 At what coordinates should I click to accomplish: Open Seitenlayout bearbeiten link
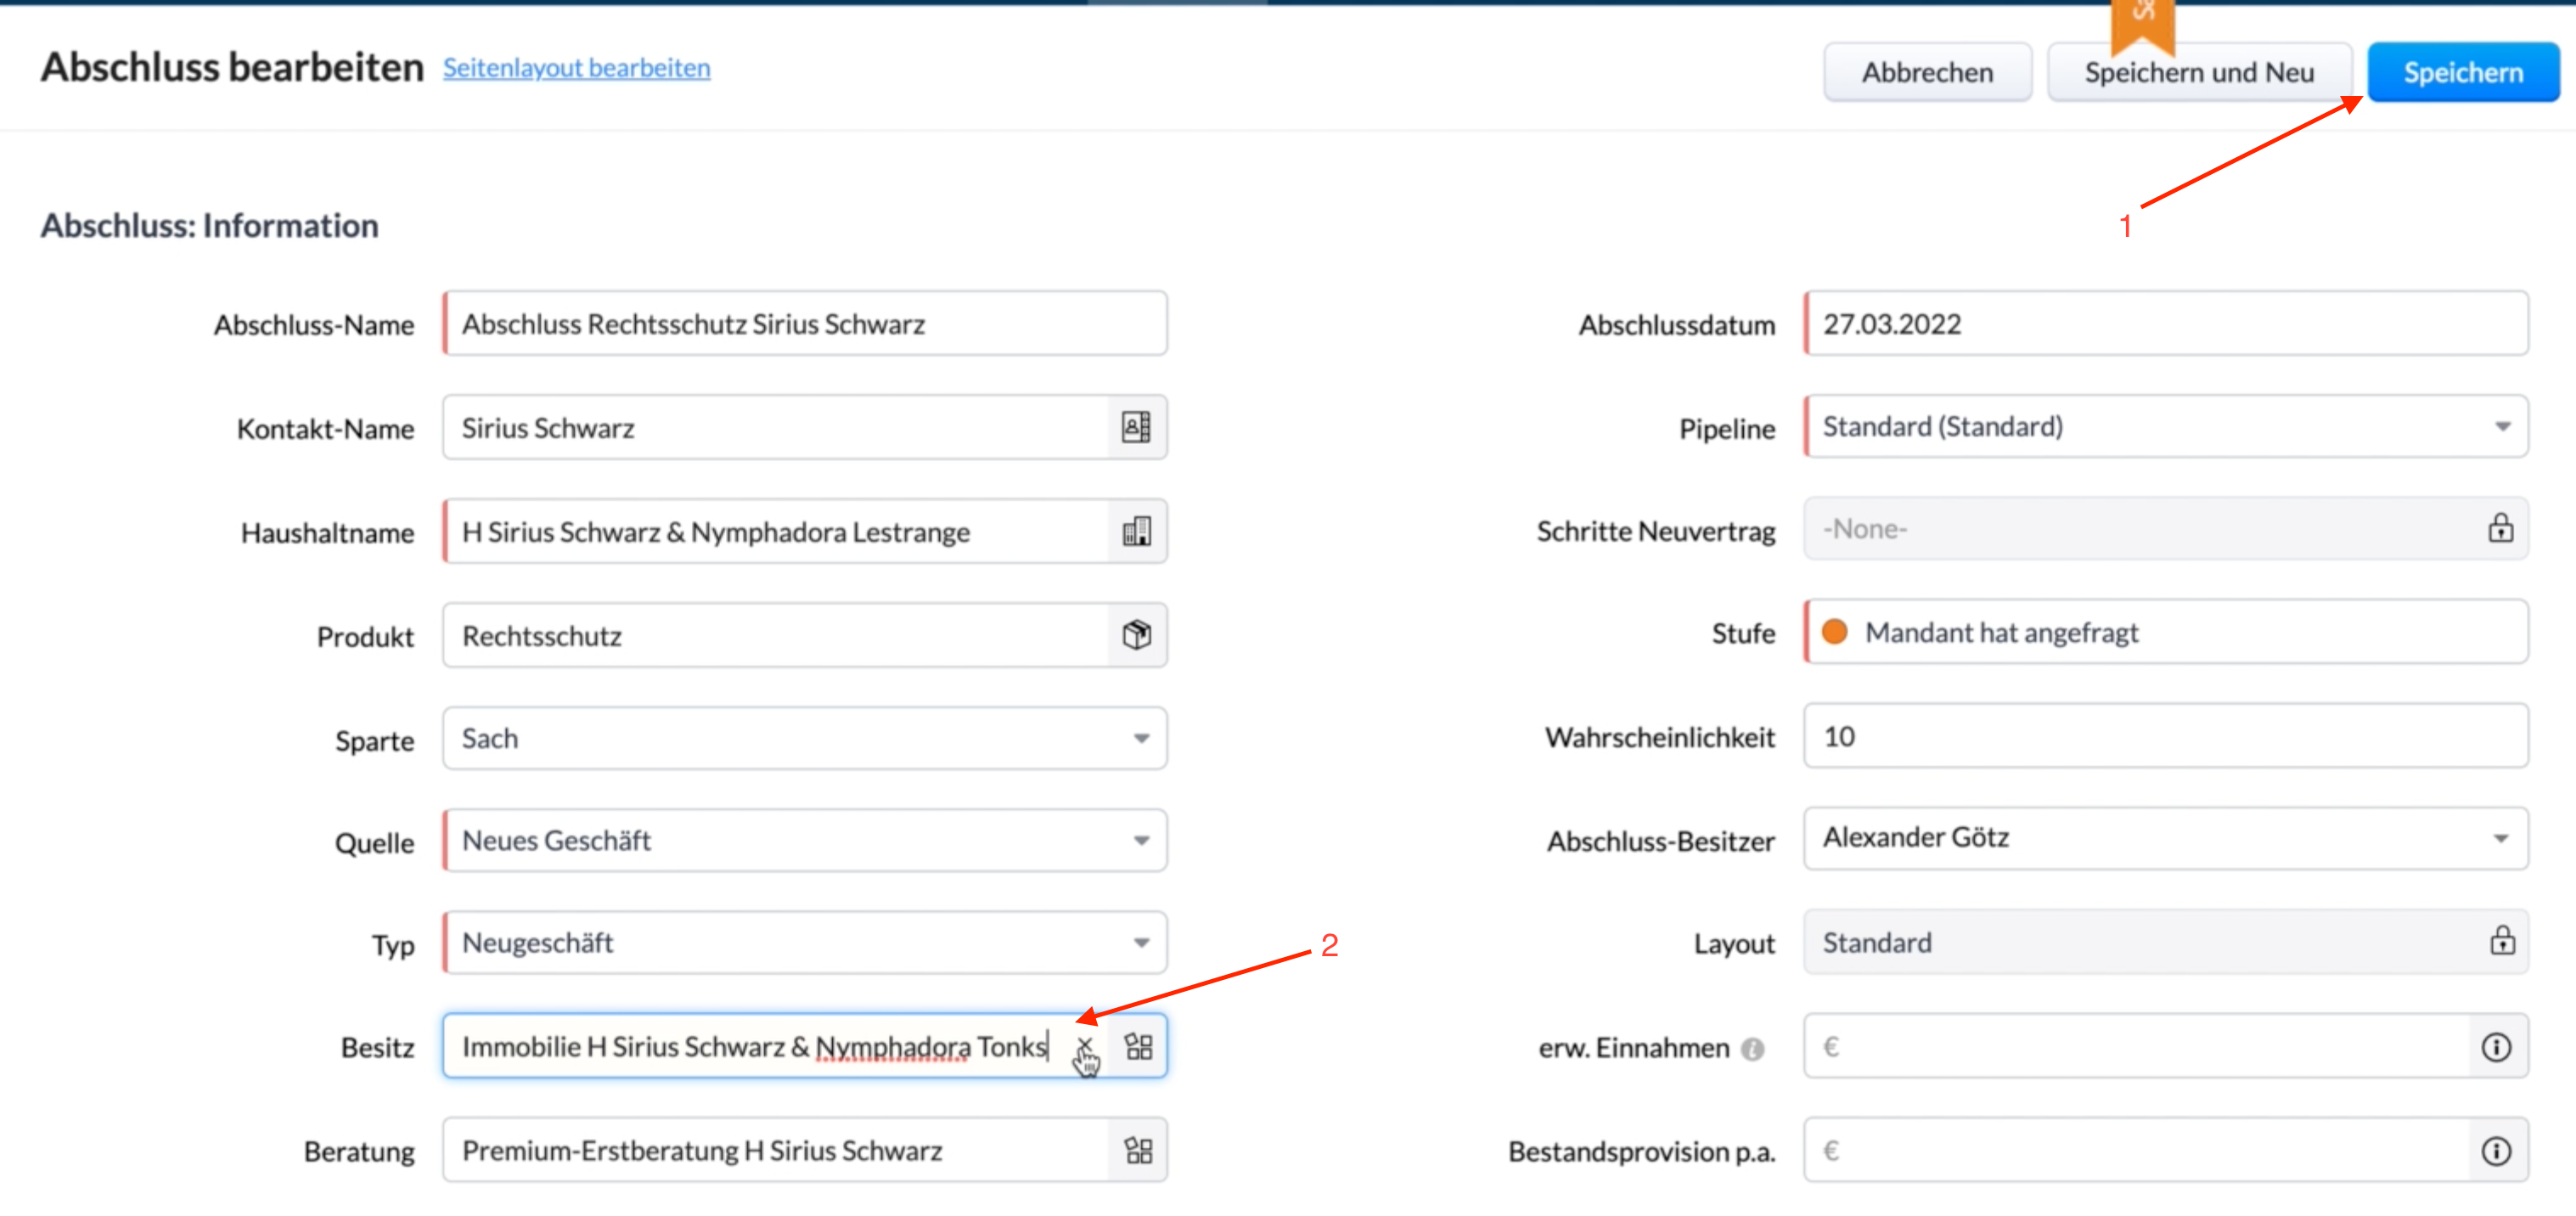pyautogui.click(x=576, y=68)
